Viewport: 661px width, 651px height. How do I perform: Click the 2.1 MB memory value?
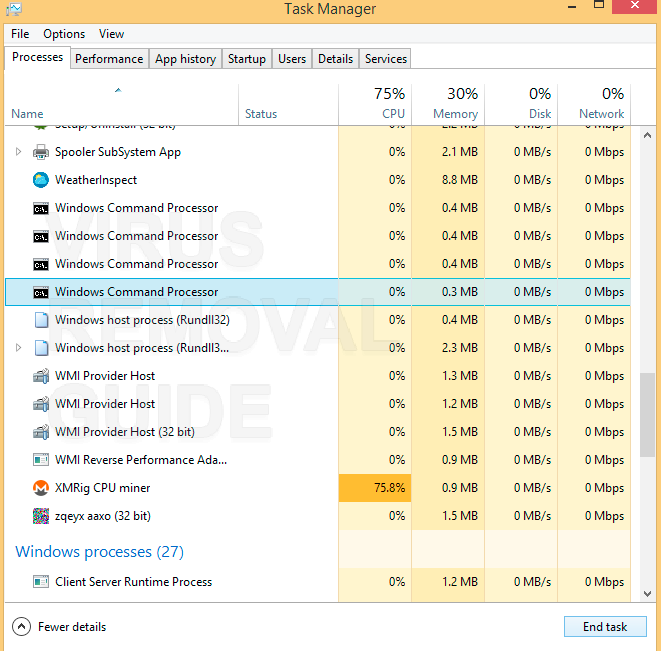coord(459,152)
